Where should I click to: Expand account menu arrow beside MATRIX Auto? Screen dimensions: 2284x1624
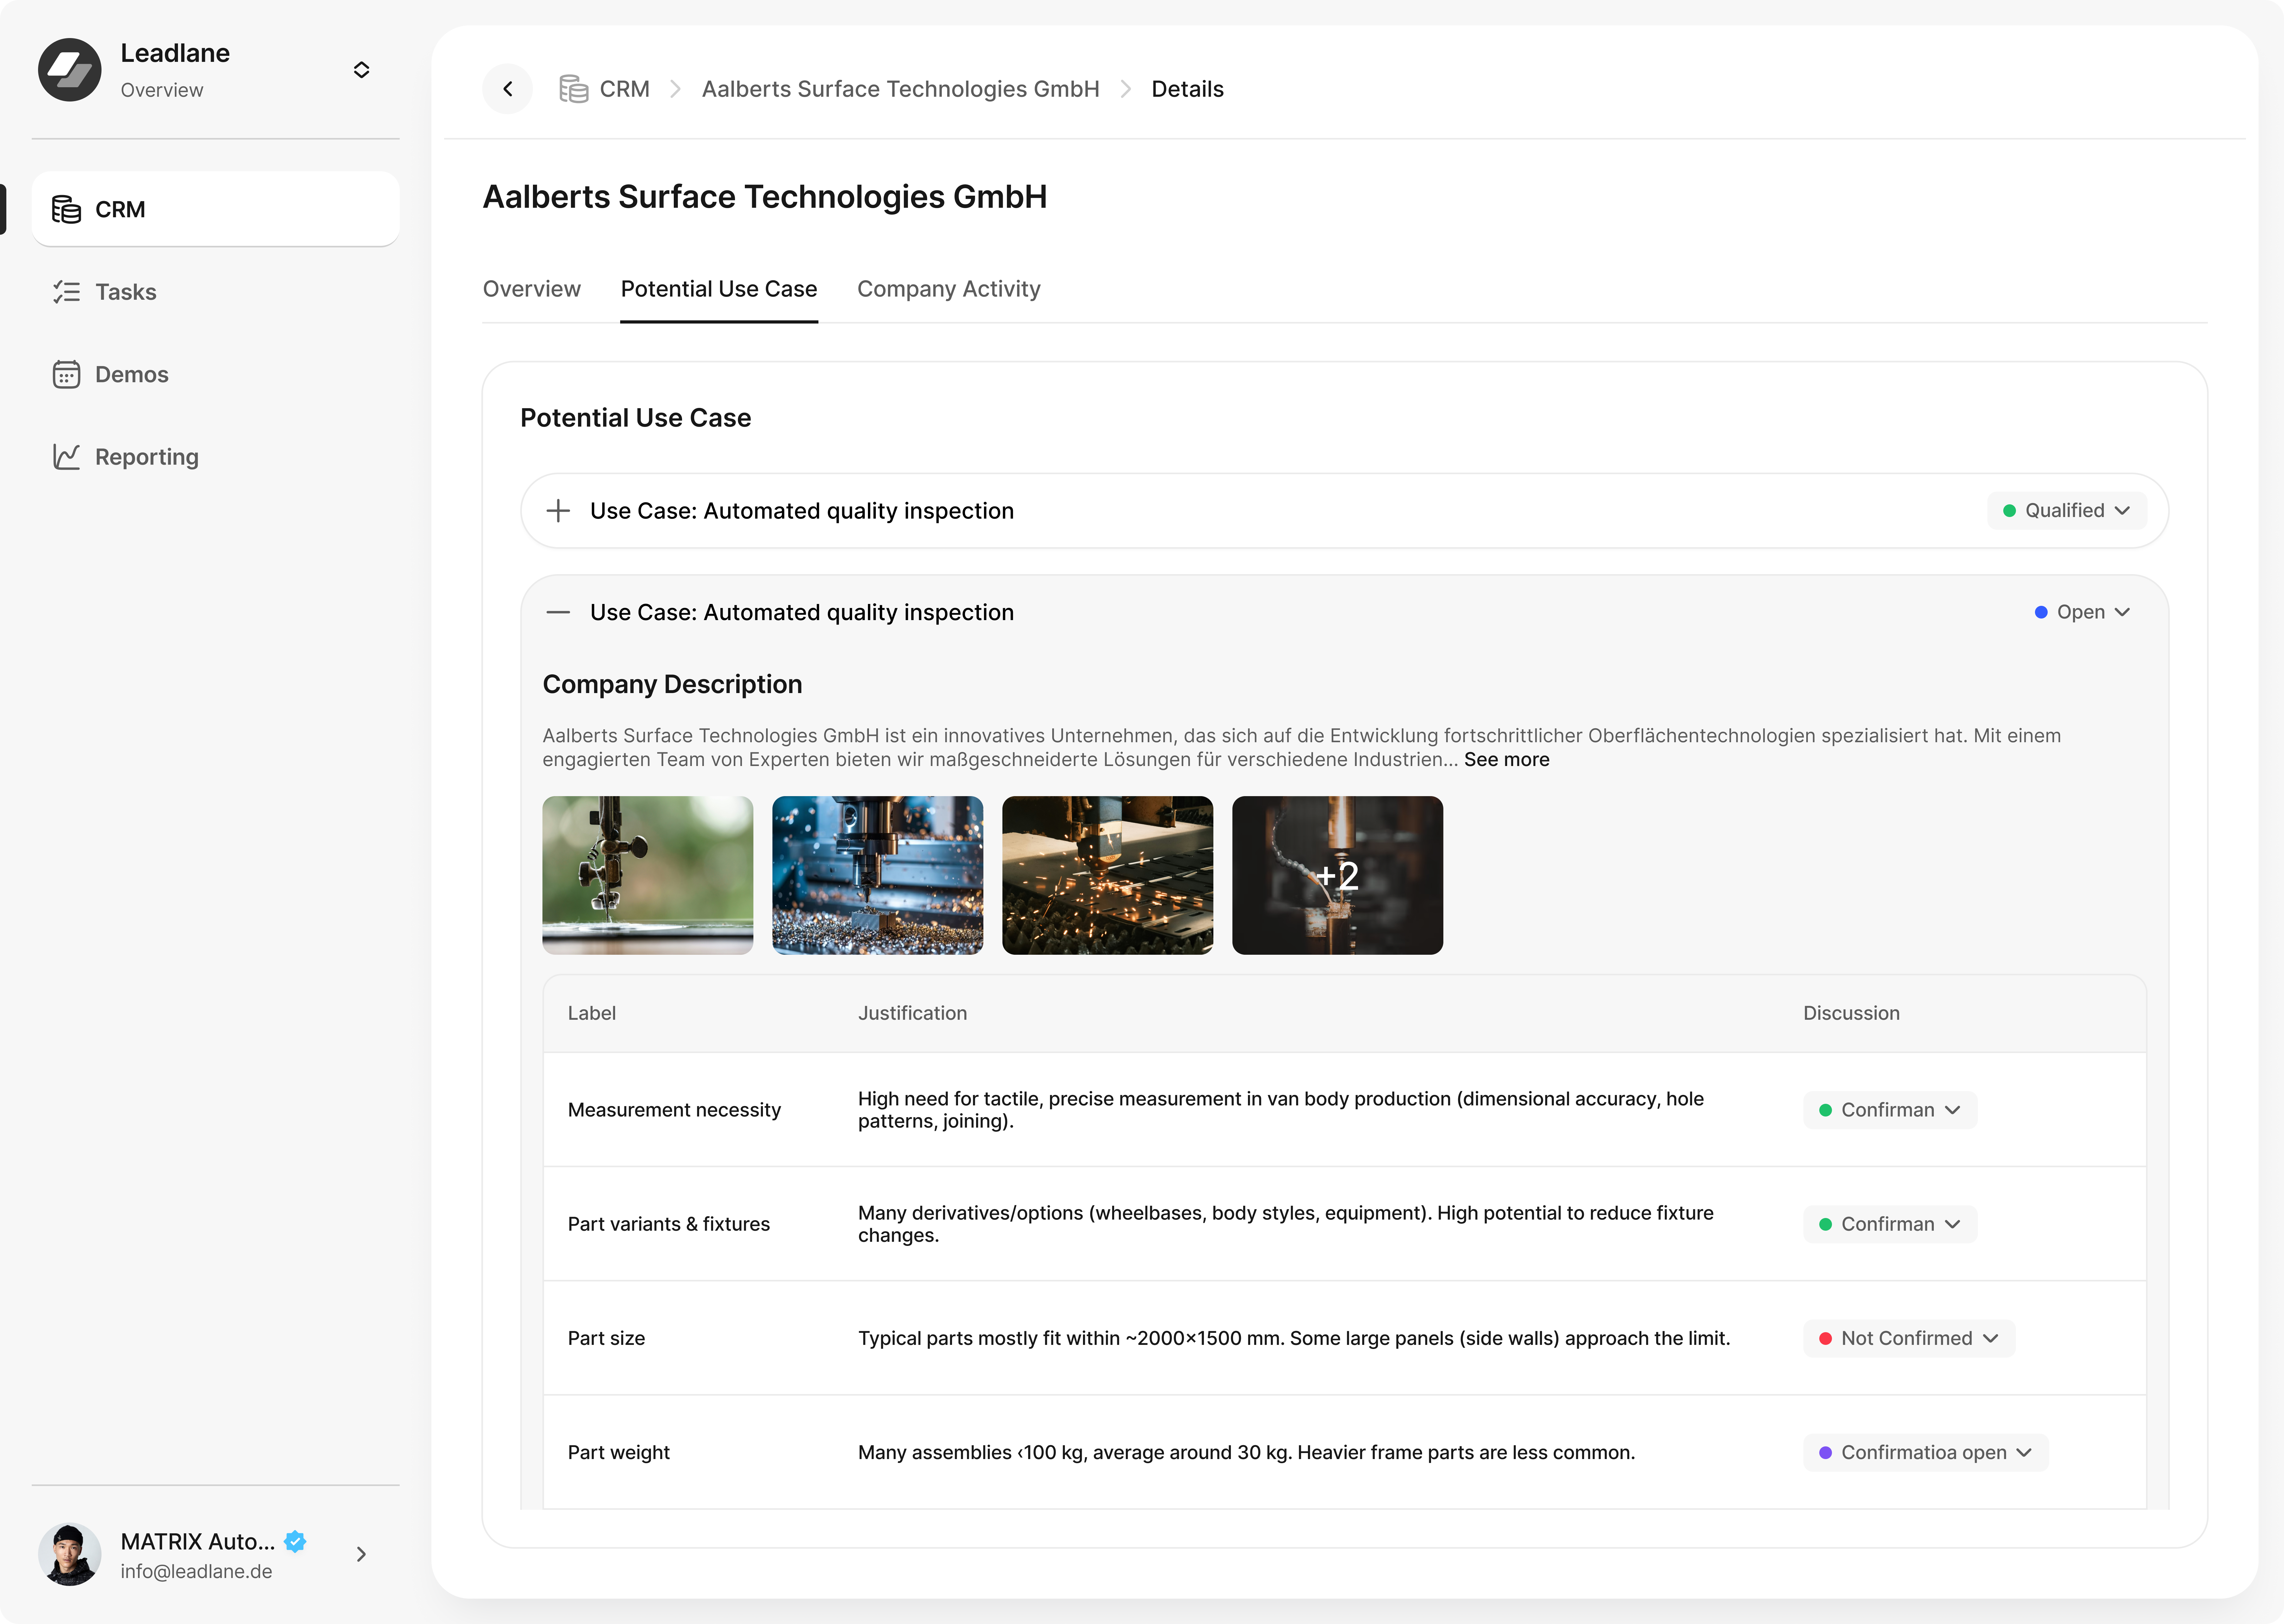(x=361, y=1554)
